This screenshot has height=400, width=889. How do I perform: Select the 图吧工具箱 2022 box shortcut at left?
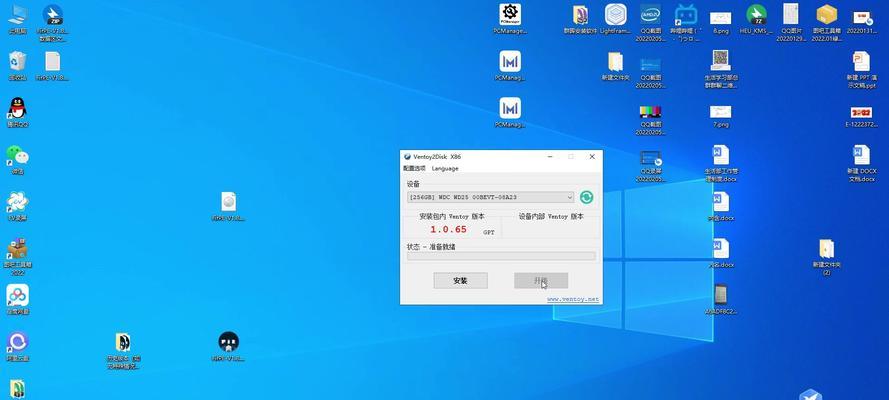tap(18, 257)
